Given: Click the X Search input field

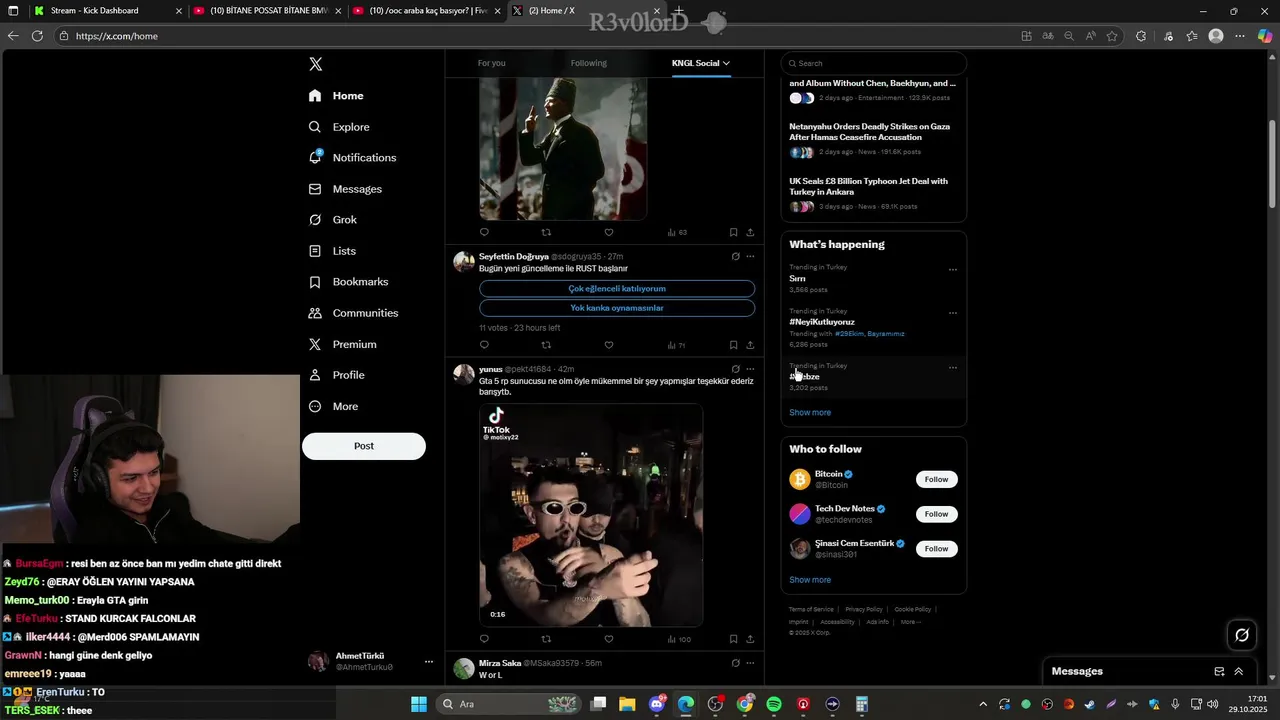Looking at the screenshot, I should (875, 63).
